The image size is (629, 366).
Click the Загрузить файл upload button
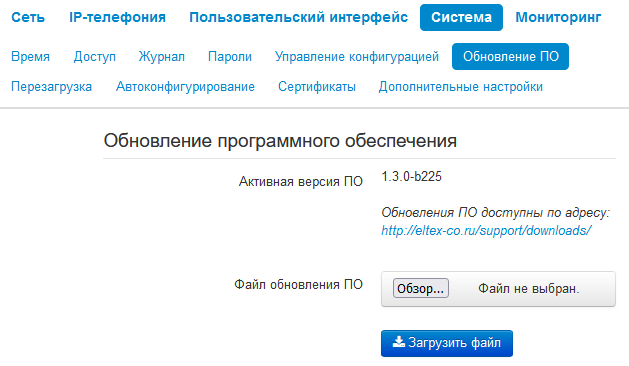tap(447, 343)
